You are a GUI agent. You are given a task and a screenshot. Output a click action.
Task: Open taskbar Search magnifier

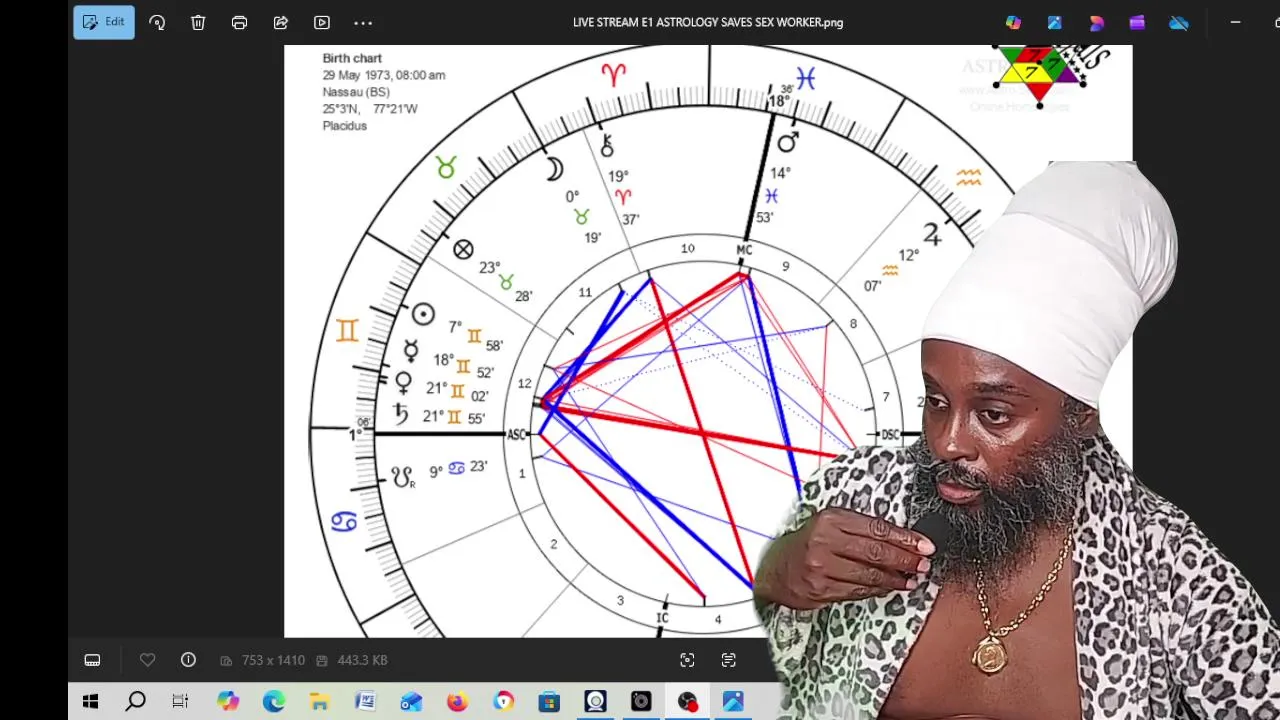[x=136, y=702]
